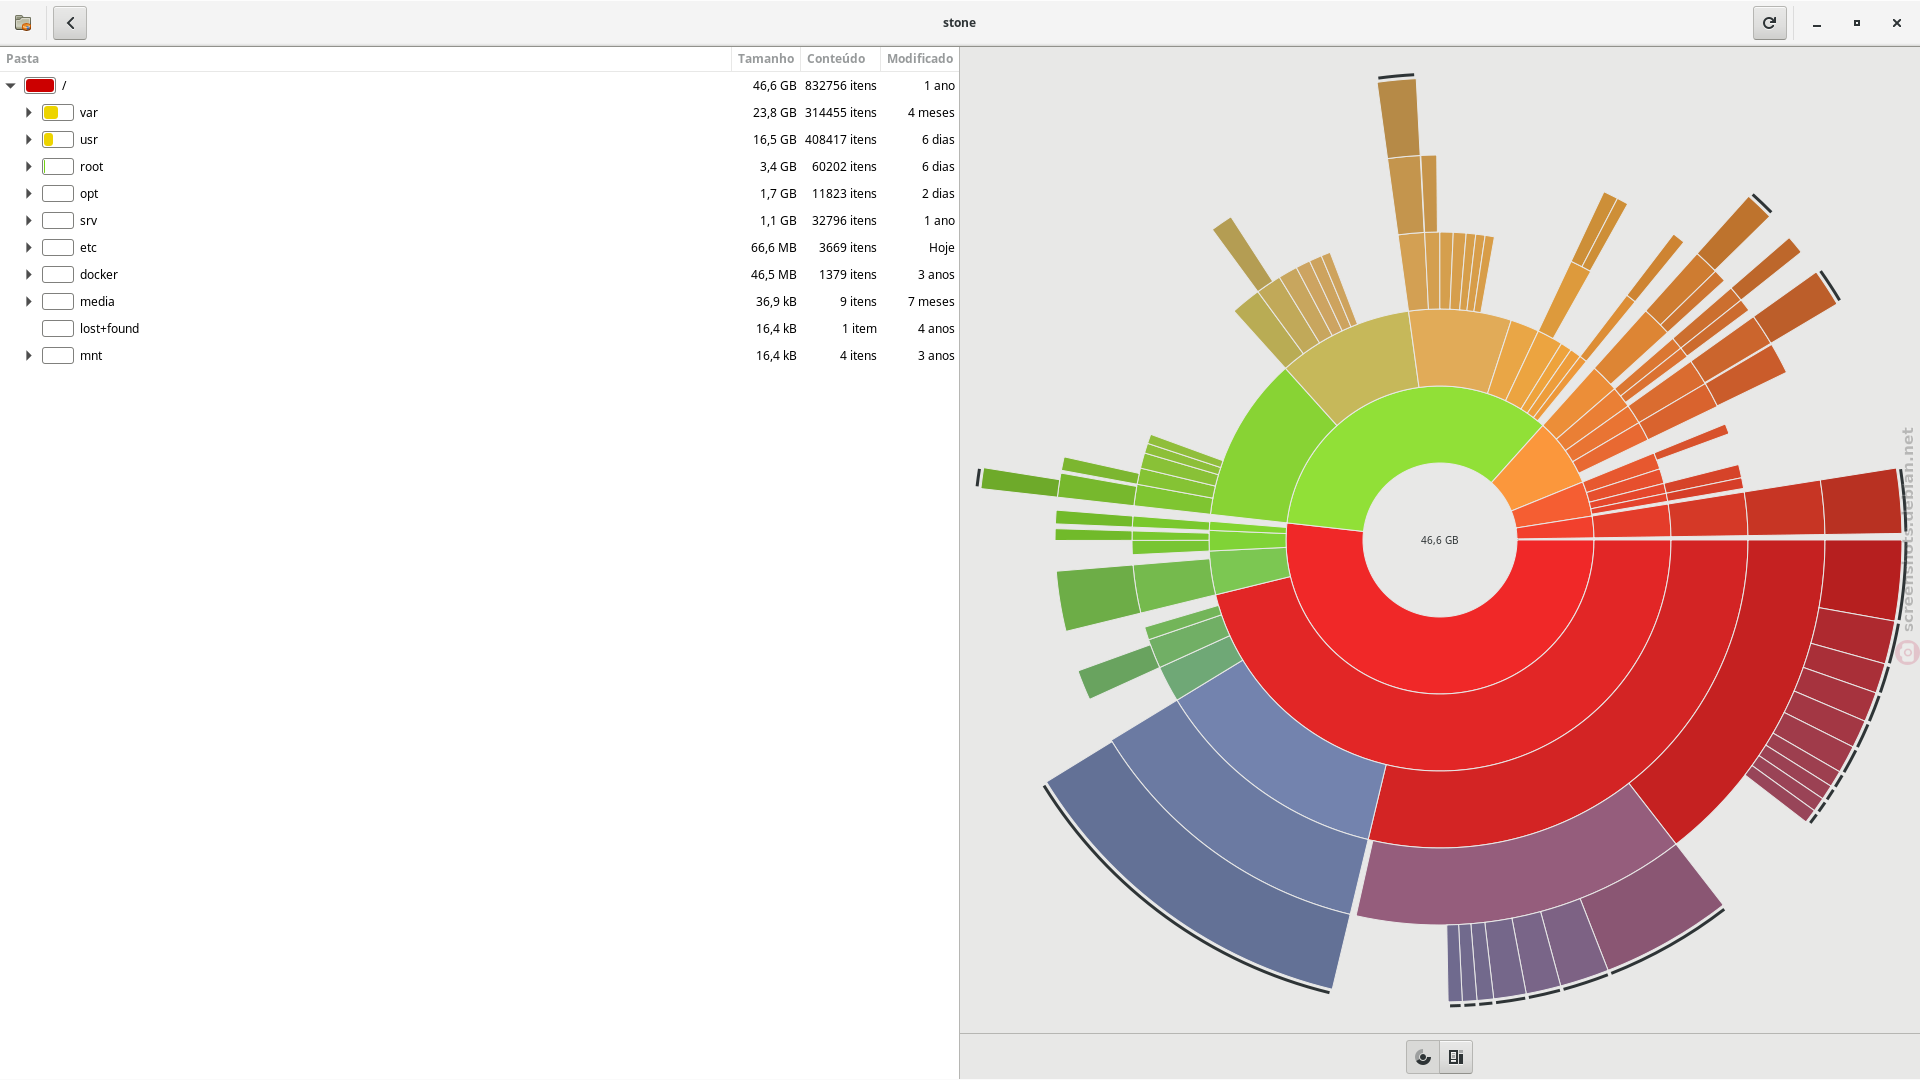
Task: Expand the srv folder
Action: coord(29,221)
